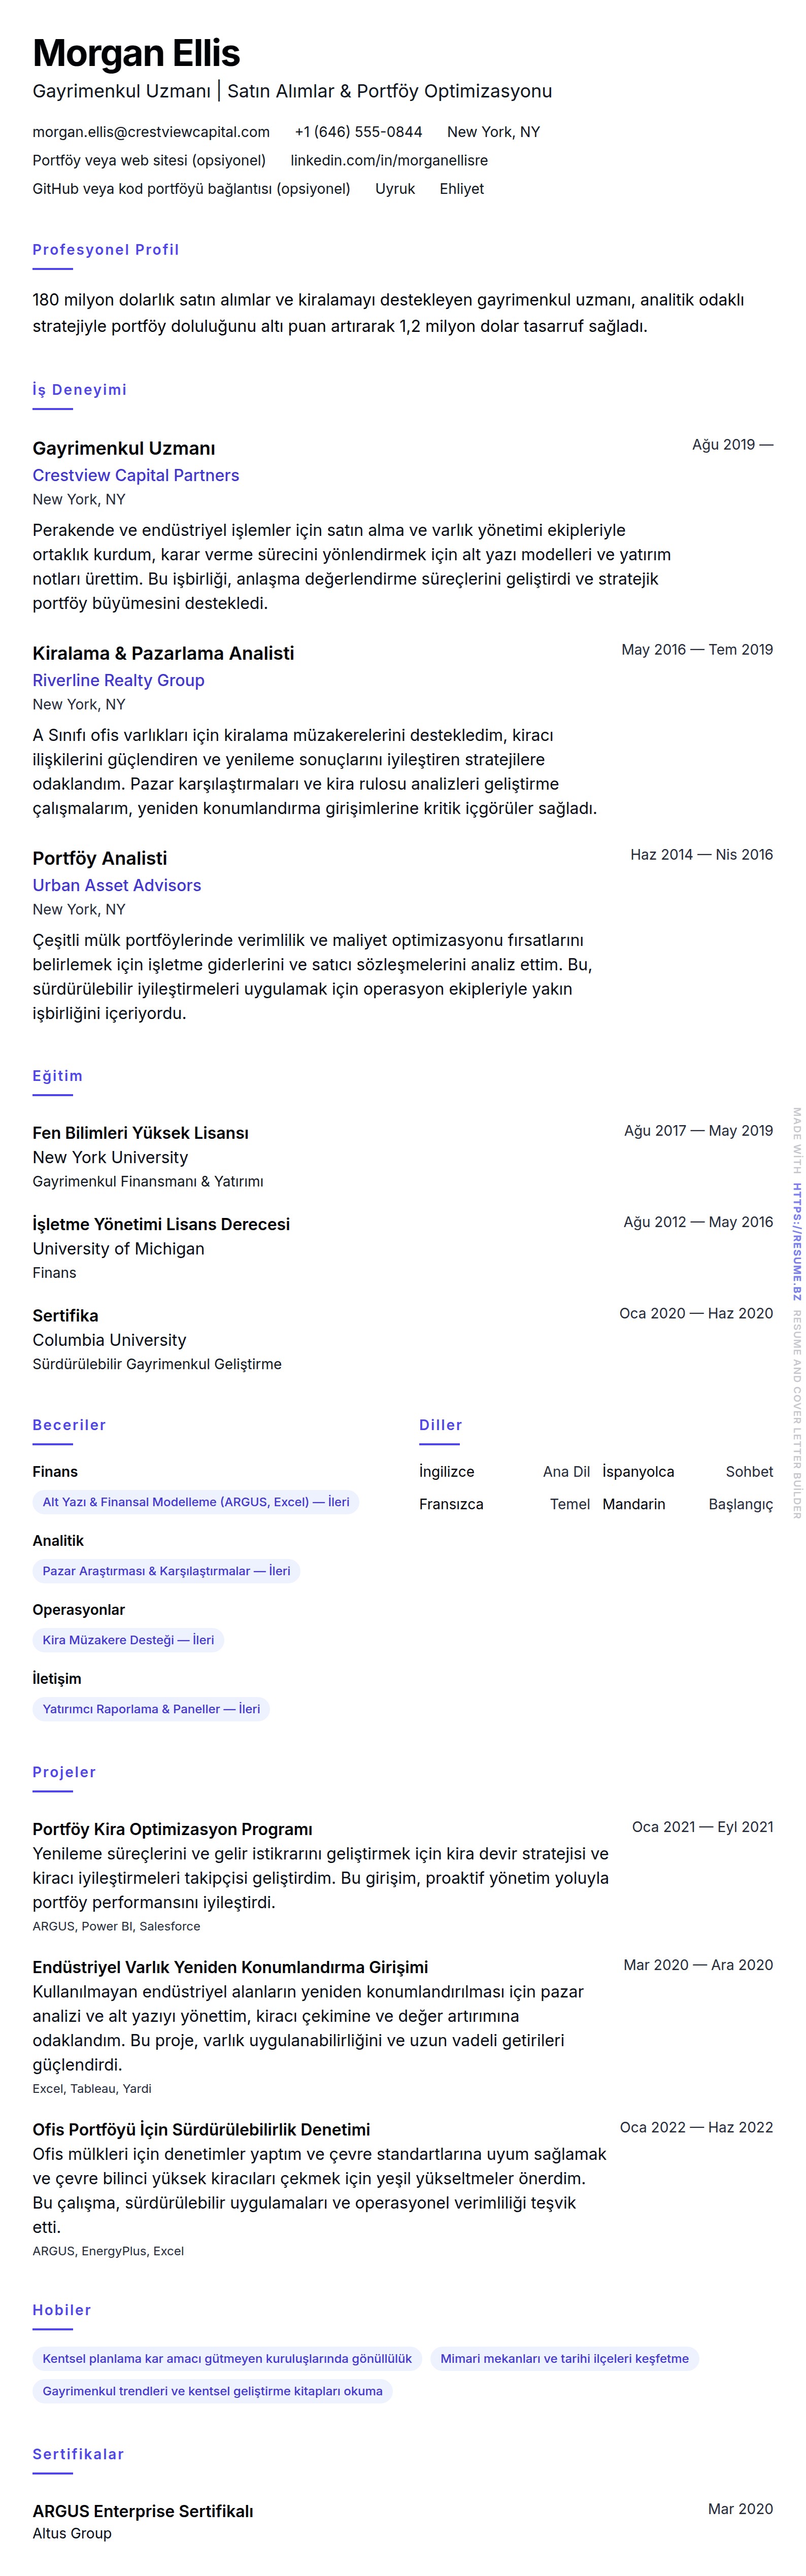This screenshot has width=806, height=2576.
Task: Select the Alt Yazı & Finansal Modelleme skill tag
Action: tap(196, 1502)
